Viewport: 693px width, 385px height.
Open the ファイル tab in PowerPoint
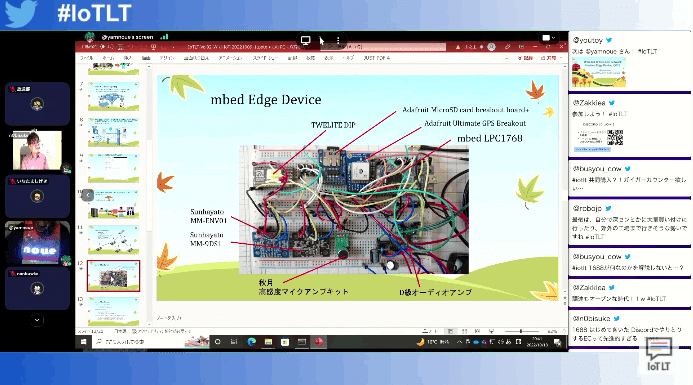[86, 58]
